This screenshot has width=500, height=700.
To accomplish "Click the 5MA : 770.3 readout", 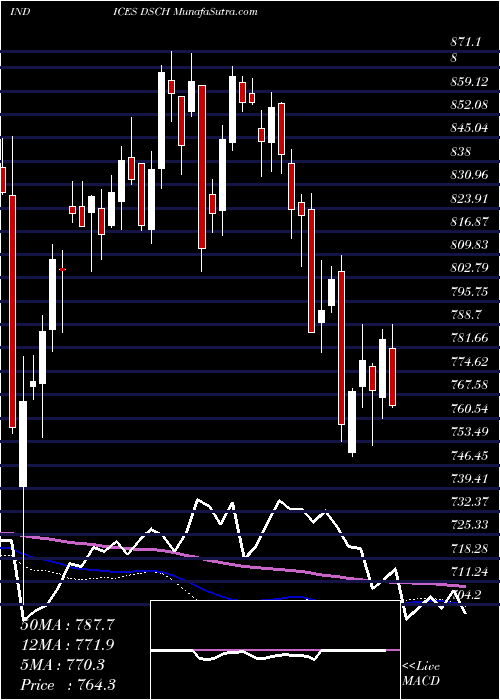I will 62,665.
